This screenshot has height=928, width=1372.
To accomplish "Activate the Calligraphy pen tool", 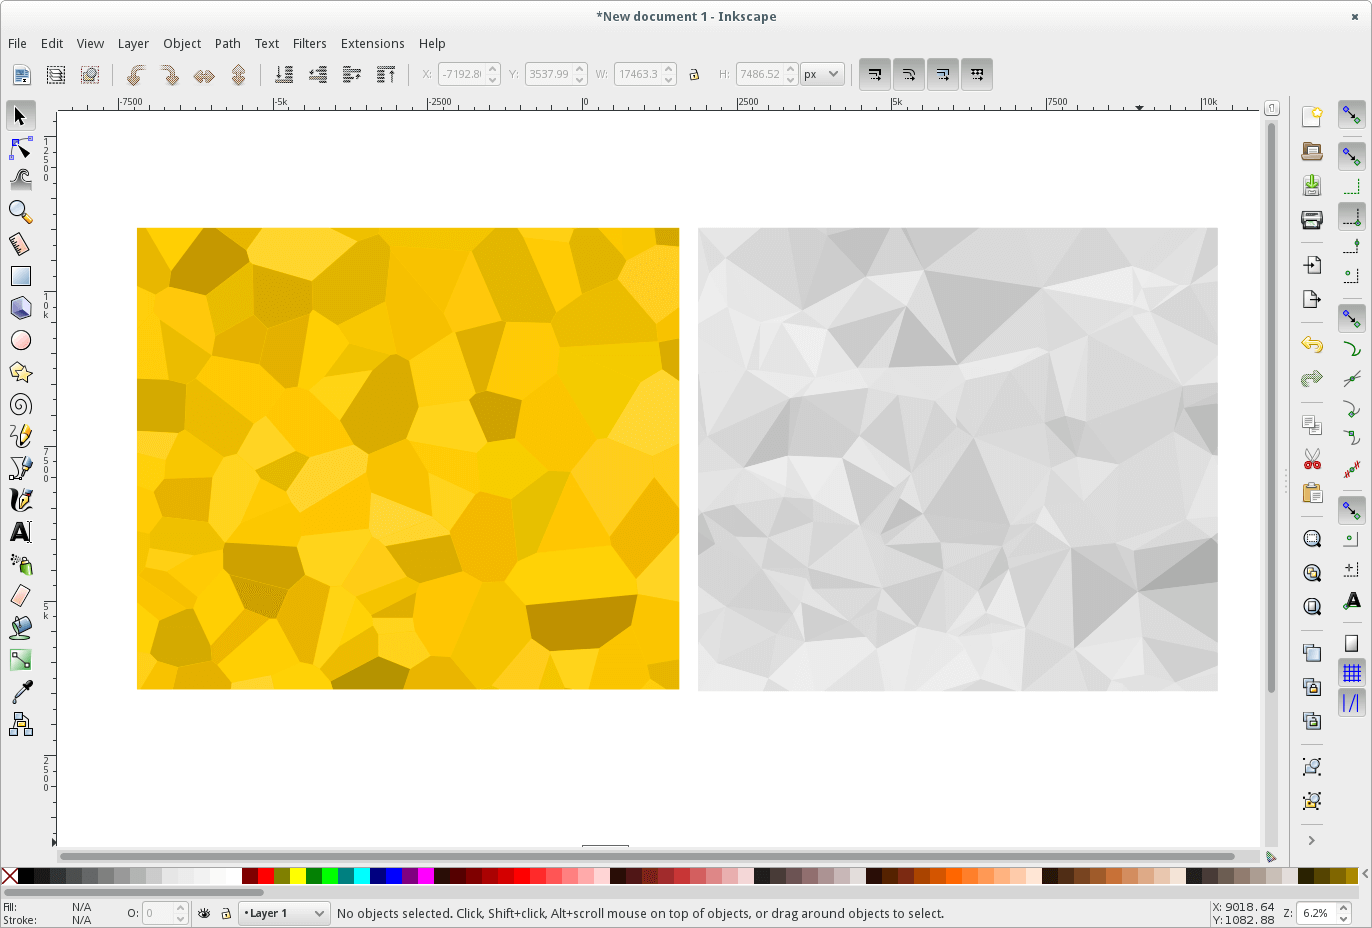I will click(x=20, y=499).
